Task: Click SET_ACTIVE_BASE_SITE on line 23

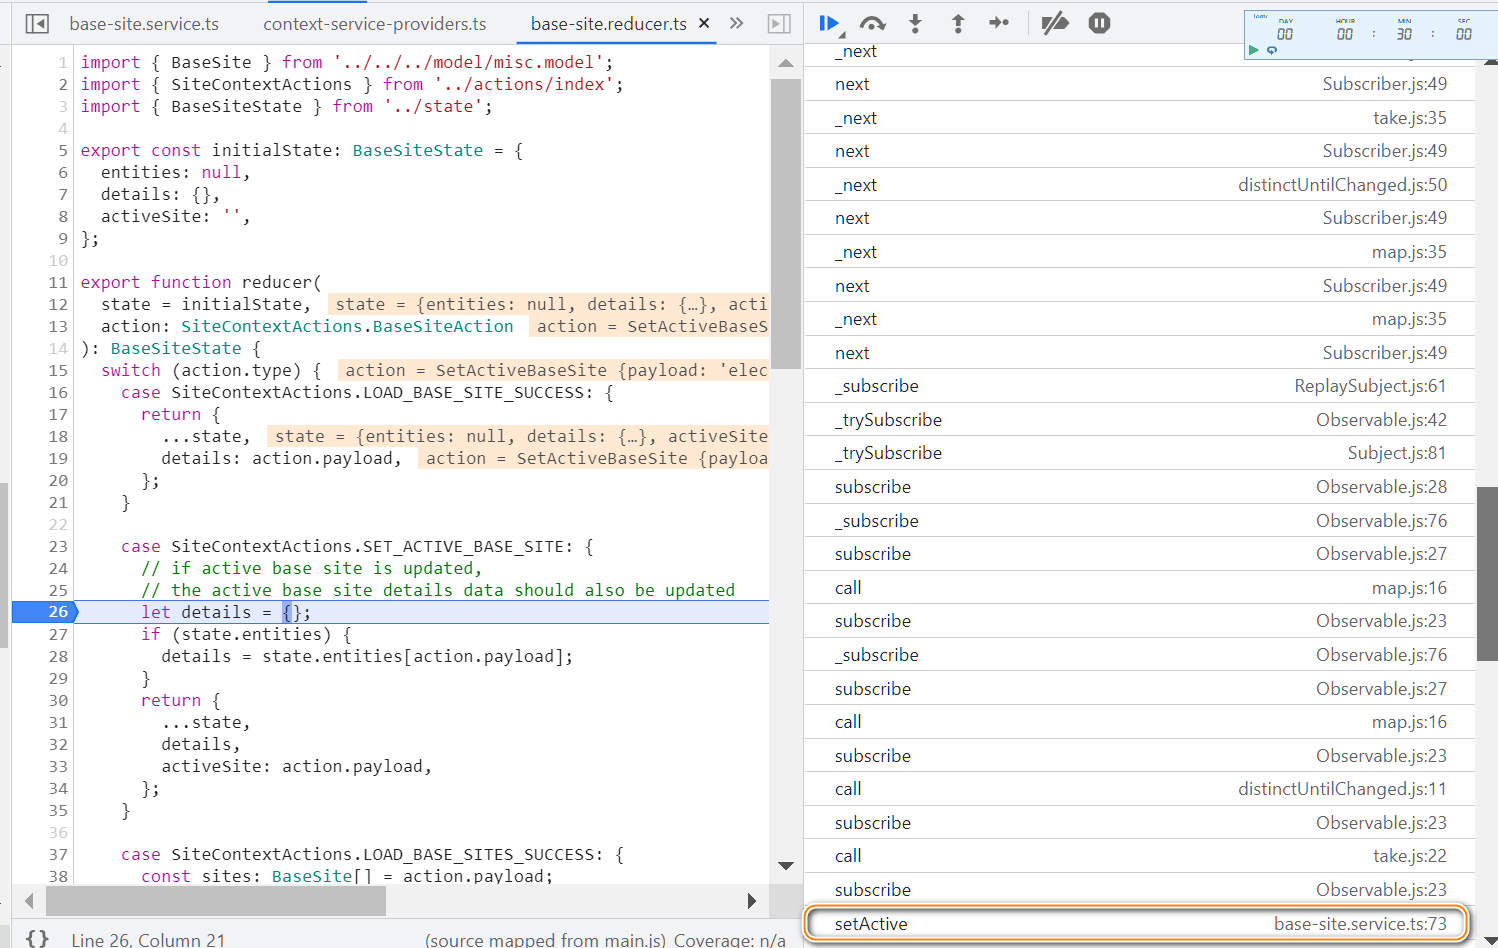Action: 464,546
